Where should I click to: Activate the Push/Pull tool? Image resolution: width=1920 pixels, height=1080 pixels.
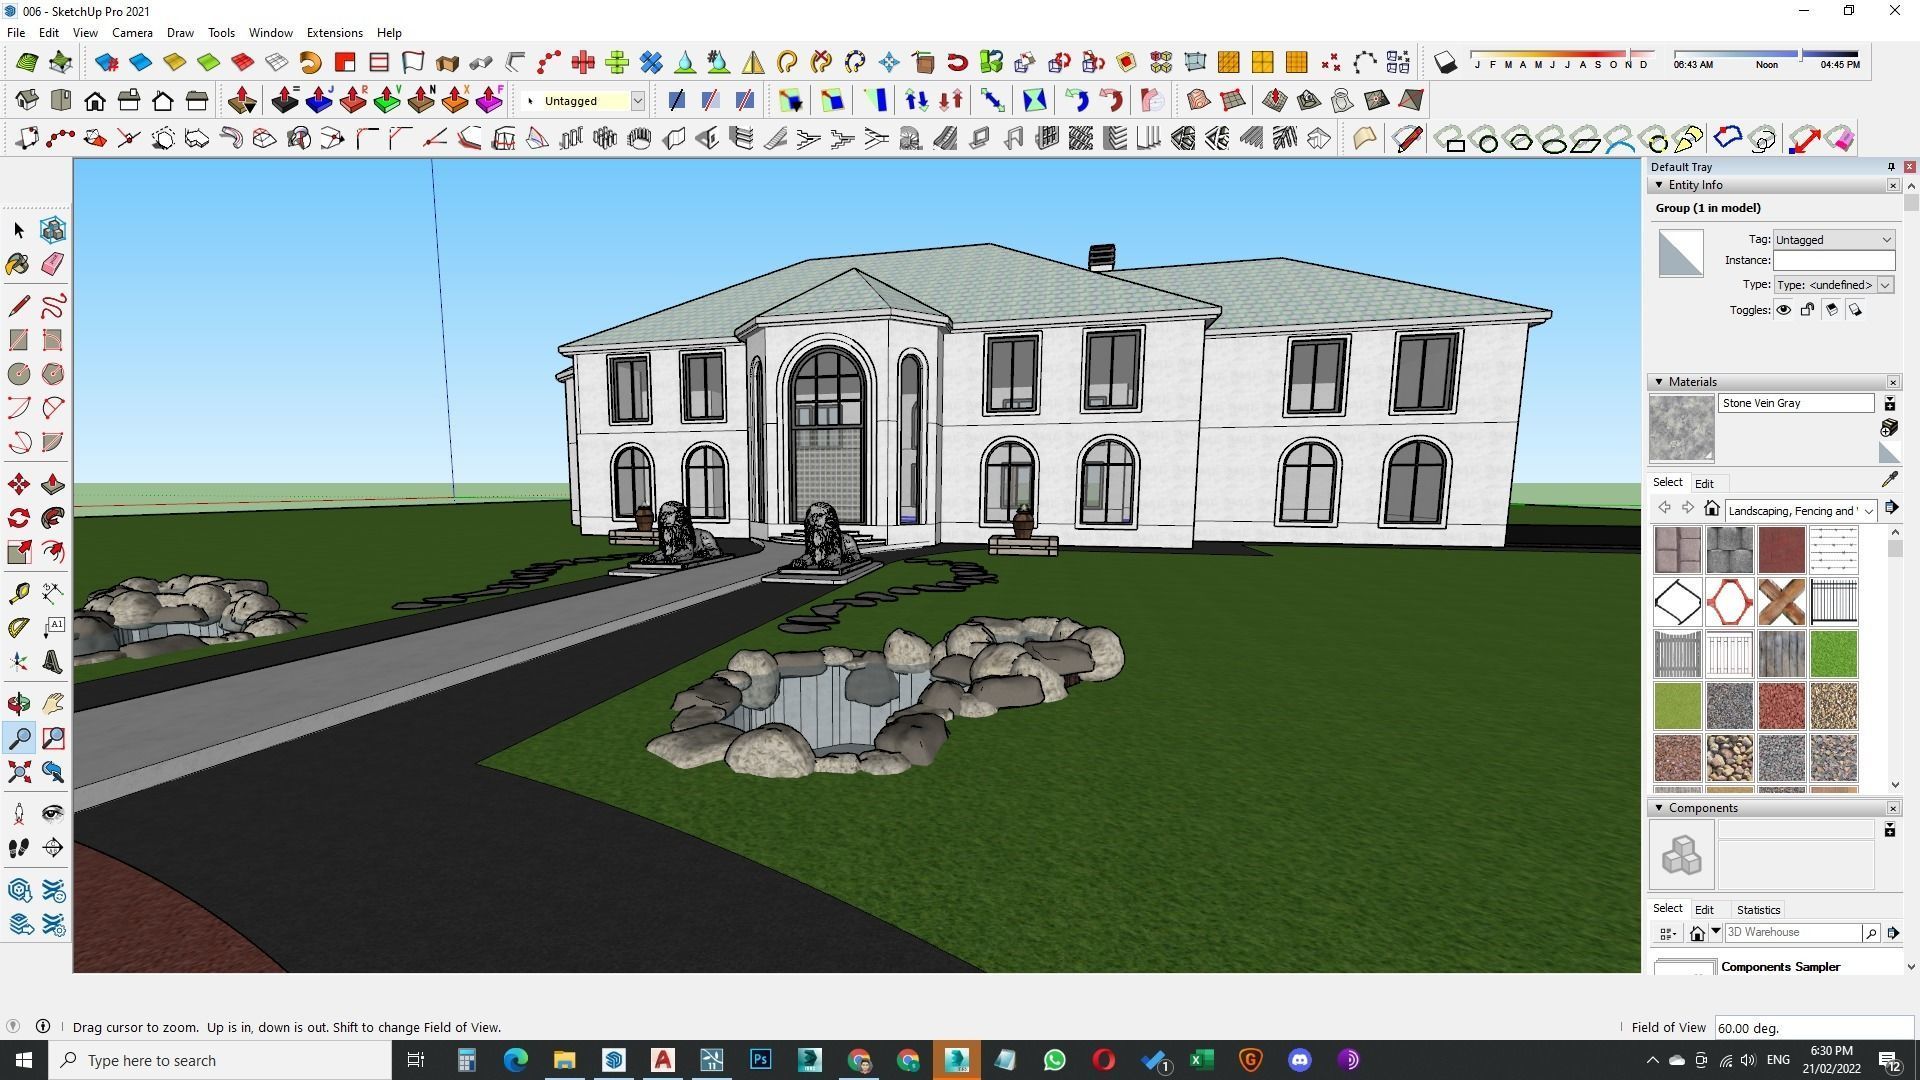point(53,485)
